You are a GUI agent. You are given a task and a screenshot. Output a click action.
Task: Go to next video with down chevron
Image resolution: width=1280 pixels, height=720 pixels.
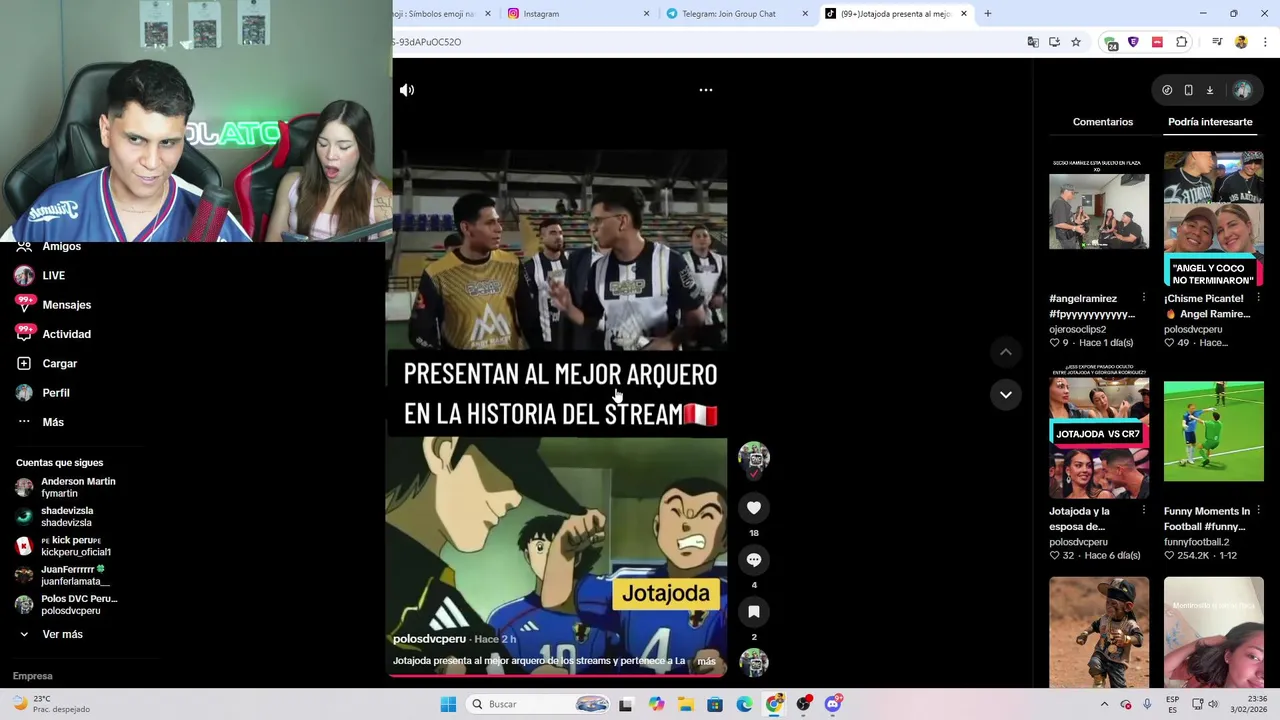(1006, 394)
